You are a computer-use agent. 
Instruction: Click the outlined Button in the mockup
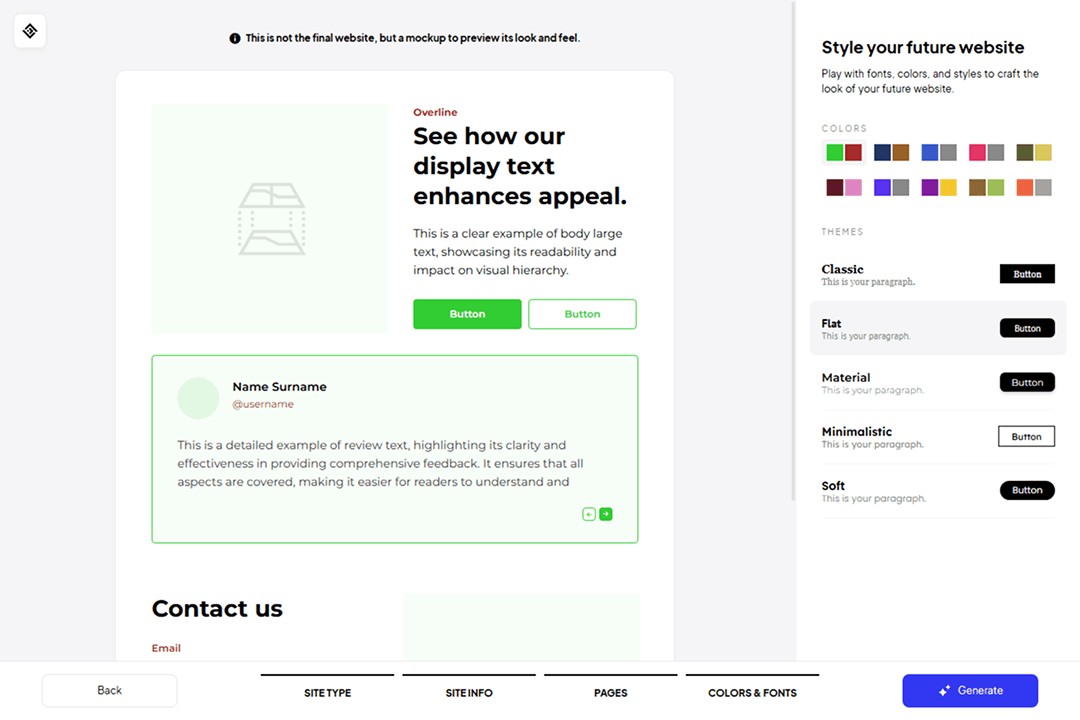coord(582,314)
